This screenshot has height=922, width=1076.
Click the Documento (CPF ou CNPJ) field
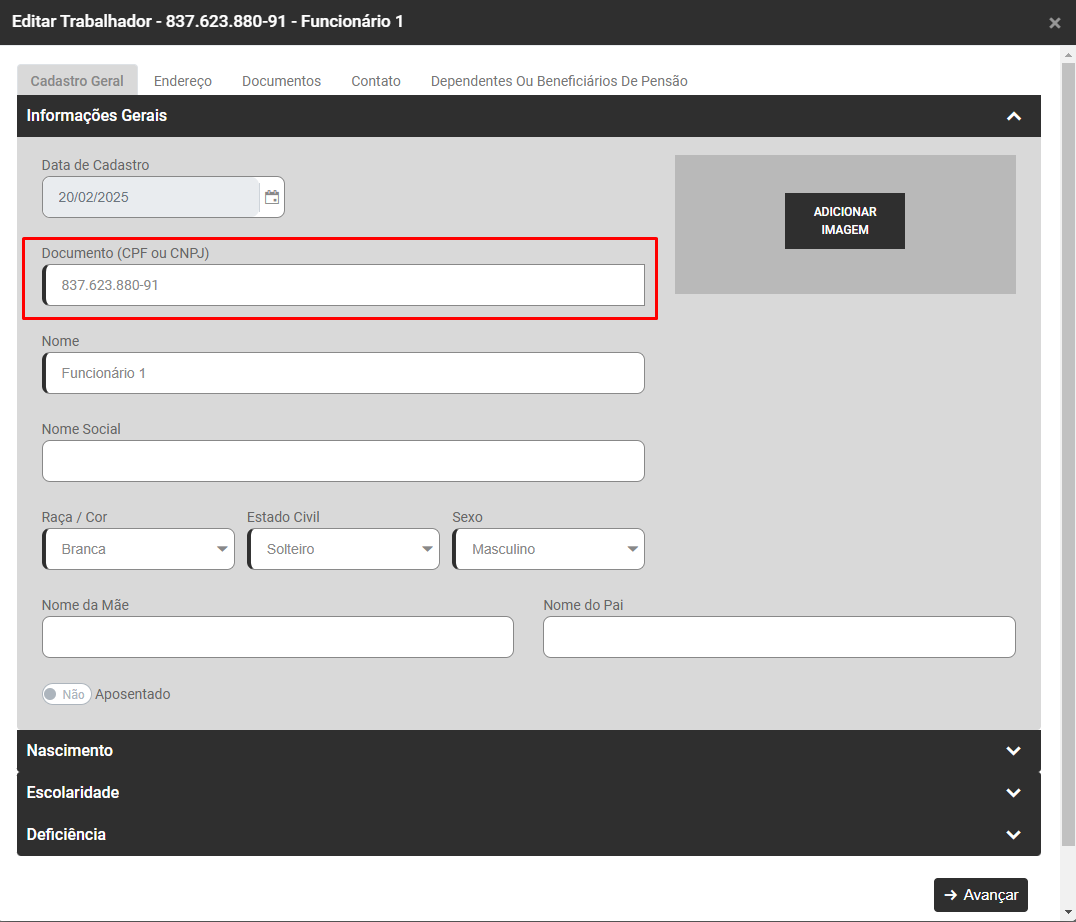click(x=343, y=285)
